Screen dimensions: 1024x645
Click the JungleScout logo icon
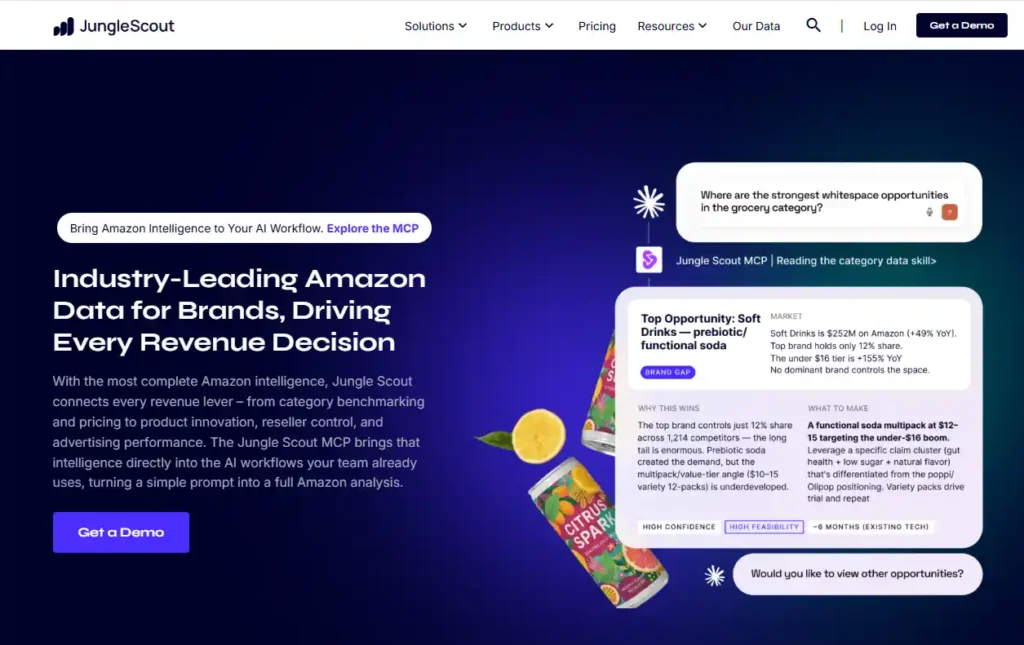[63, 27]
